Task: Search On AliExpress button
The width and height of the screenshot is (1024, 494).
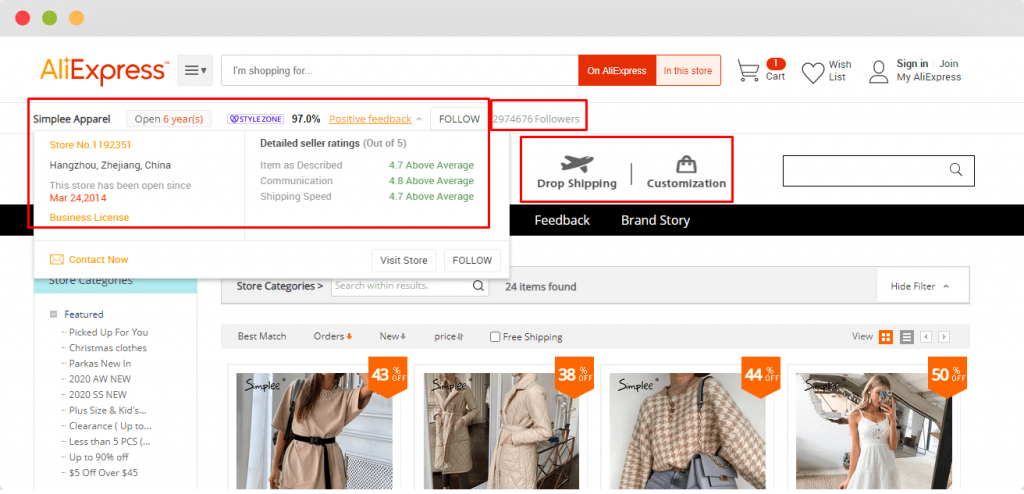Action: coord(616,71)
